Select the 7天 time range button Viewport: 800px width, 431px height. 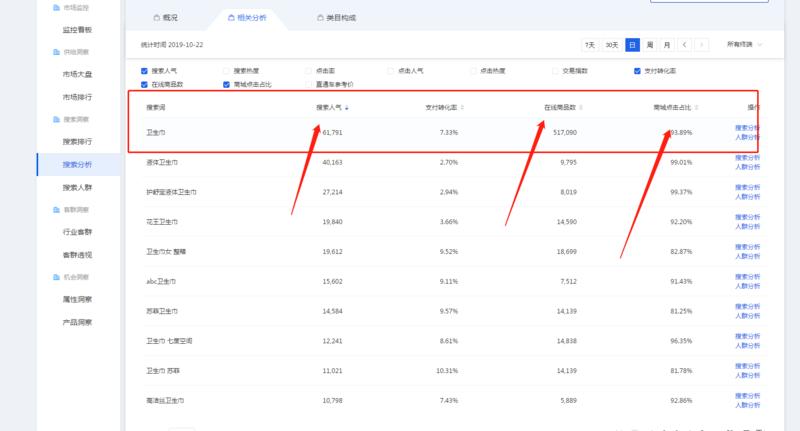coord(590,45)
